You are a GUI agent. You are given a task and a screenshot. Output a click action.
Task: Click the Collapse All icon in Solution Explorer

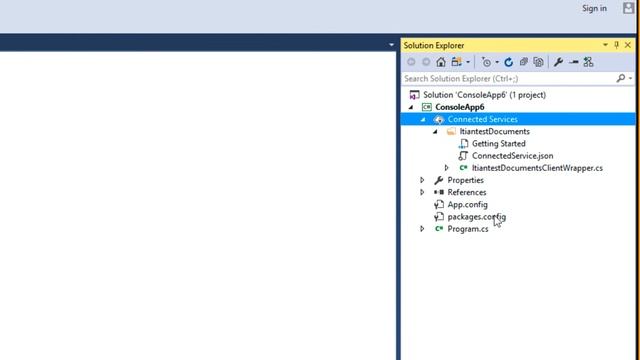[524, 62]
